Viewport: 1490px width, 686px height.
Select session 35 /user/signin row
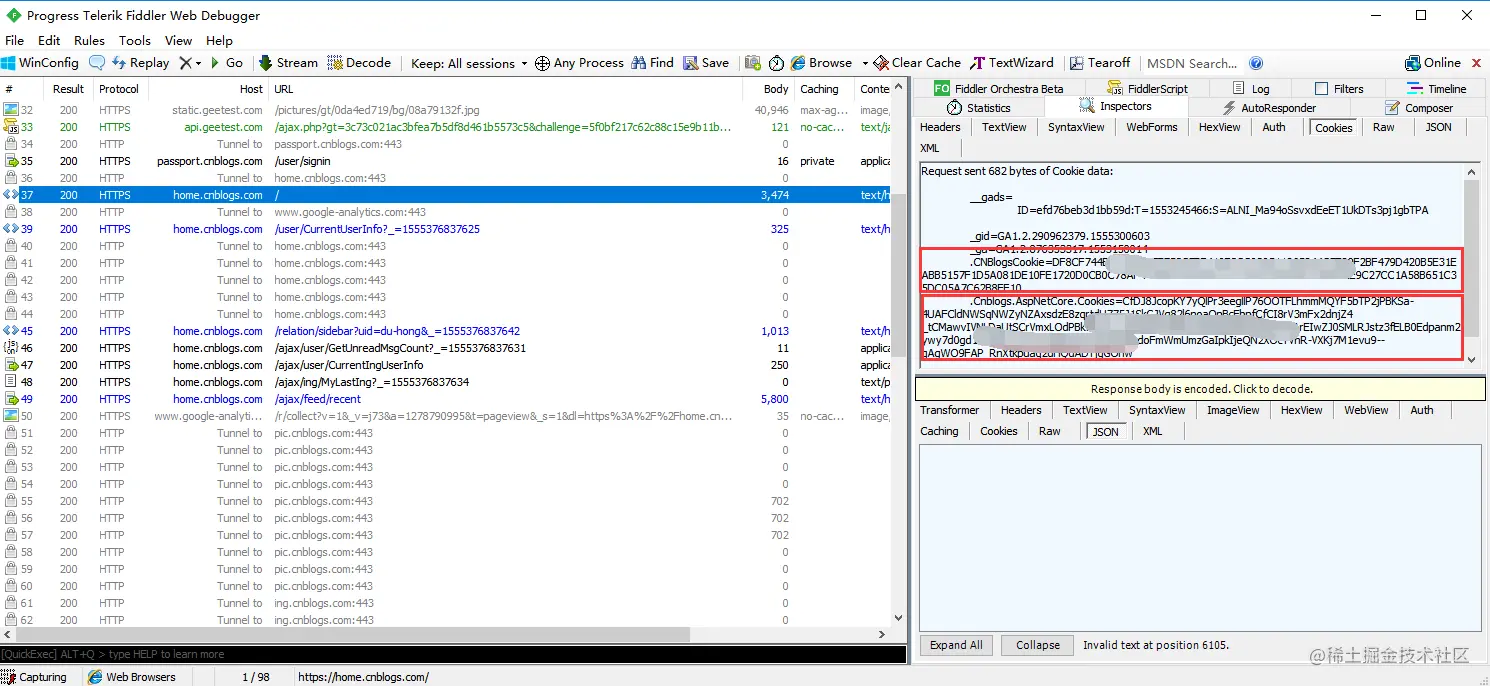pos(446,161)
